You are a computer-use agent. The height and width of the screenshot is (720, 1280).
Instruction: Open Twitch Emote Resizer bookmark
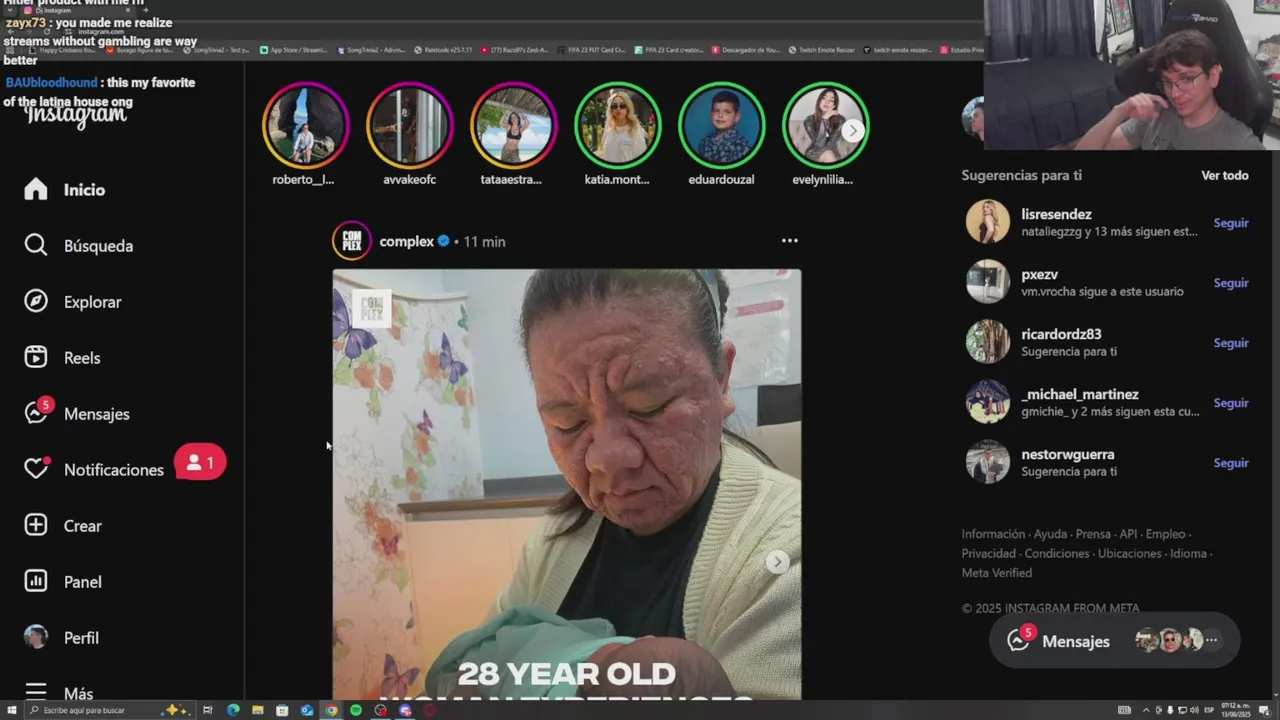tap(822, 49)
